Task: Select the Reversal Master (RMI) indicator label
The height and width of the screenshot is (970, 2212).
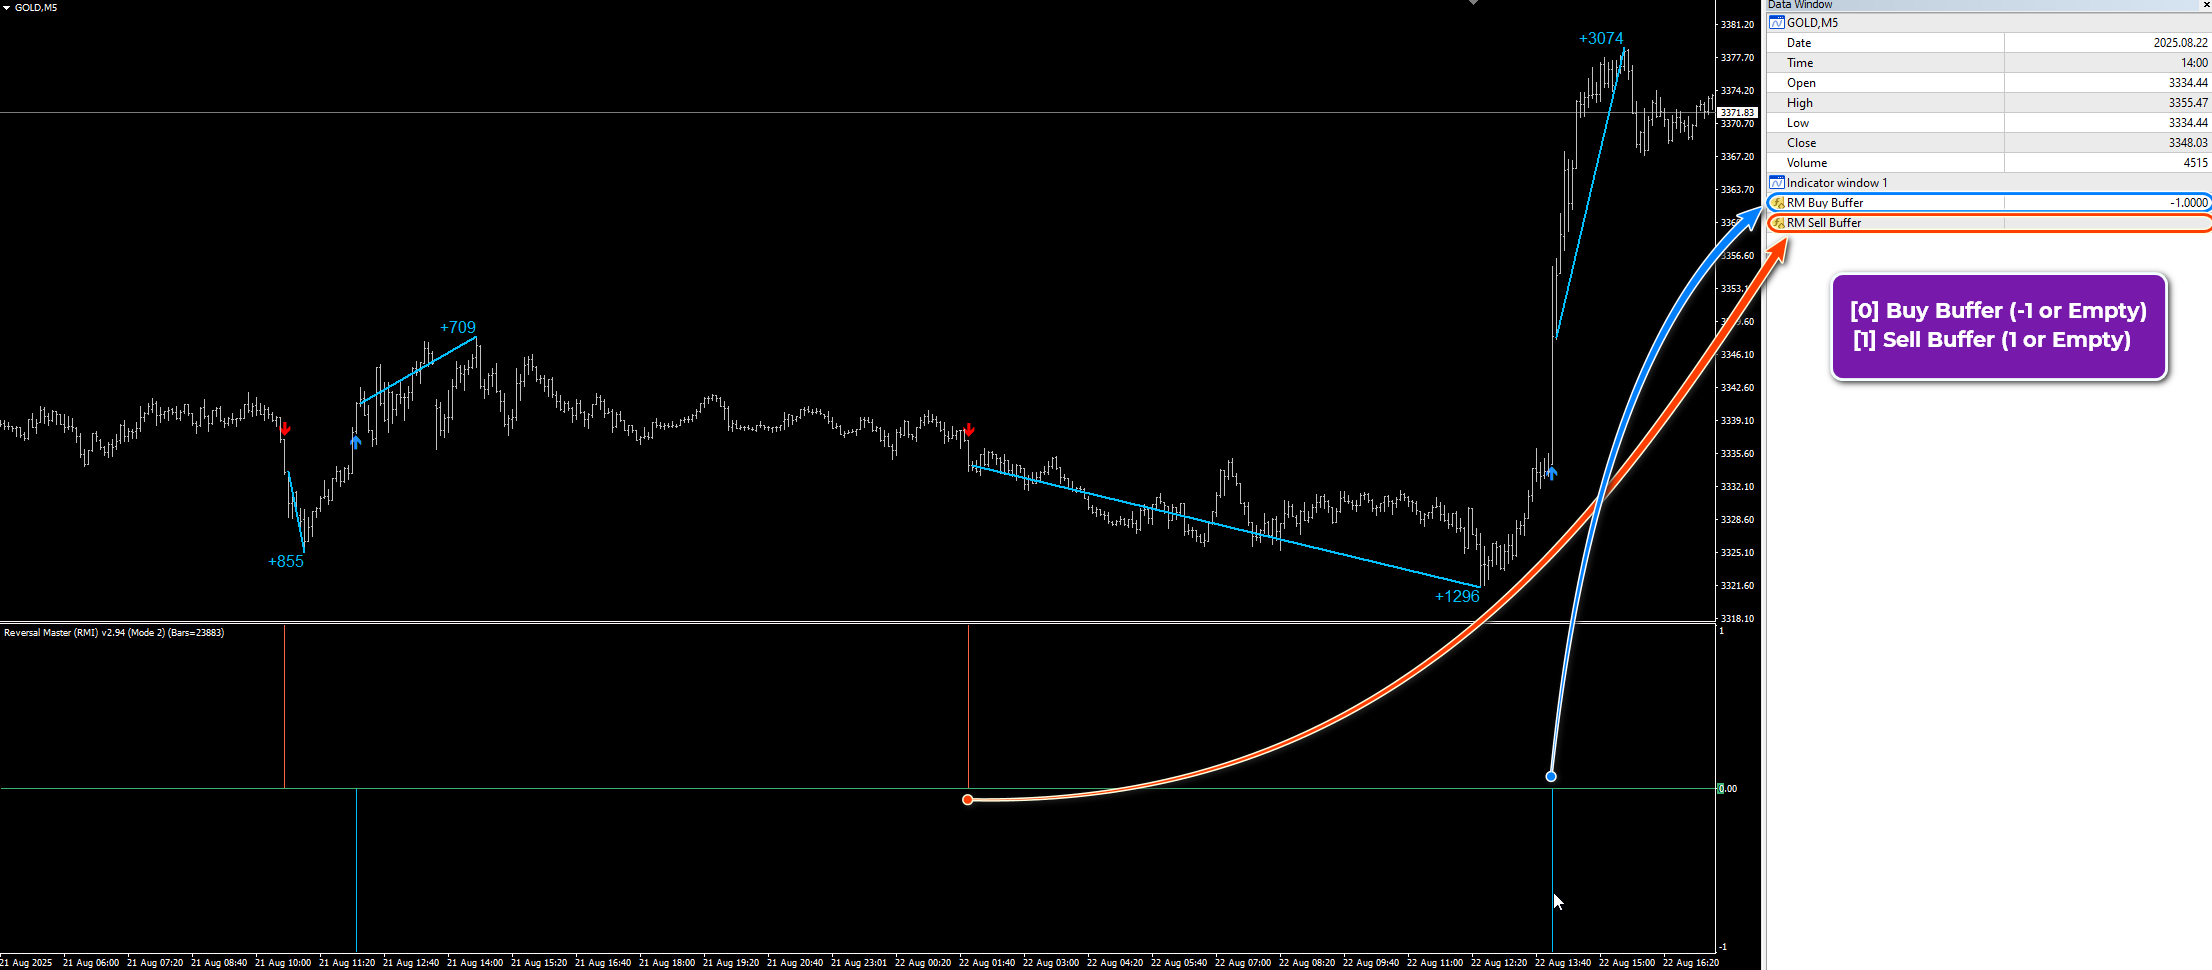Action: pyautogui.click(x=113, y=632)
